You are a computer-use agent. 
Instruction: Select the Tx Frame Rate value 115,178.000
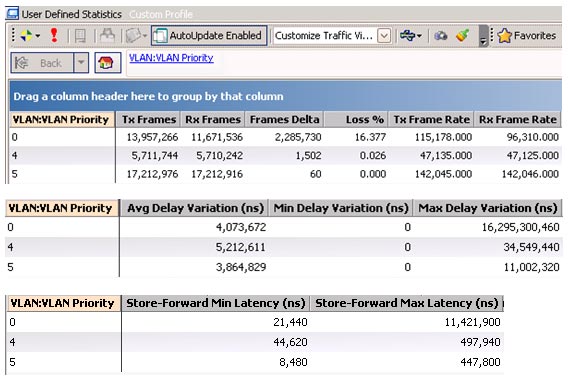coord(443,137)
